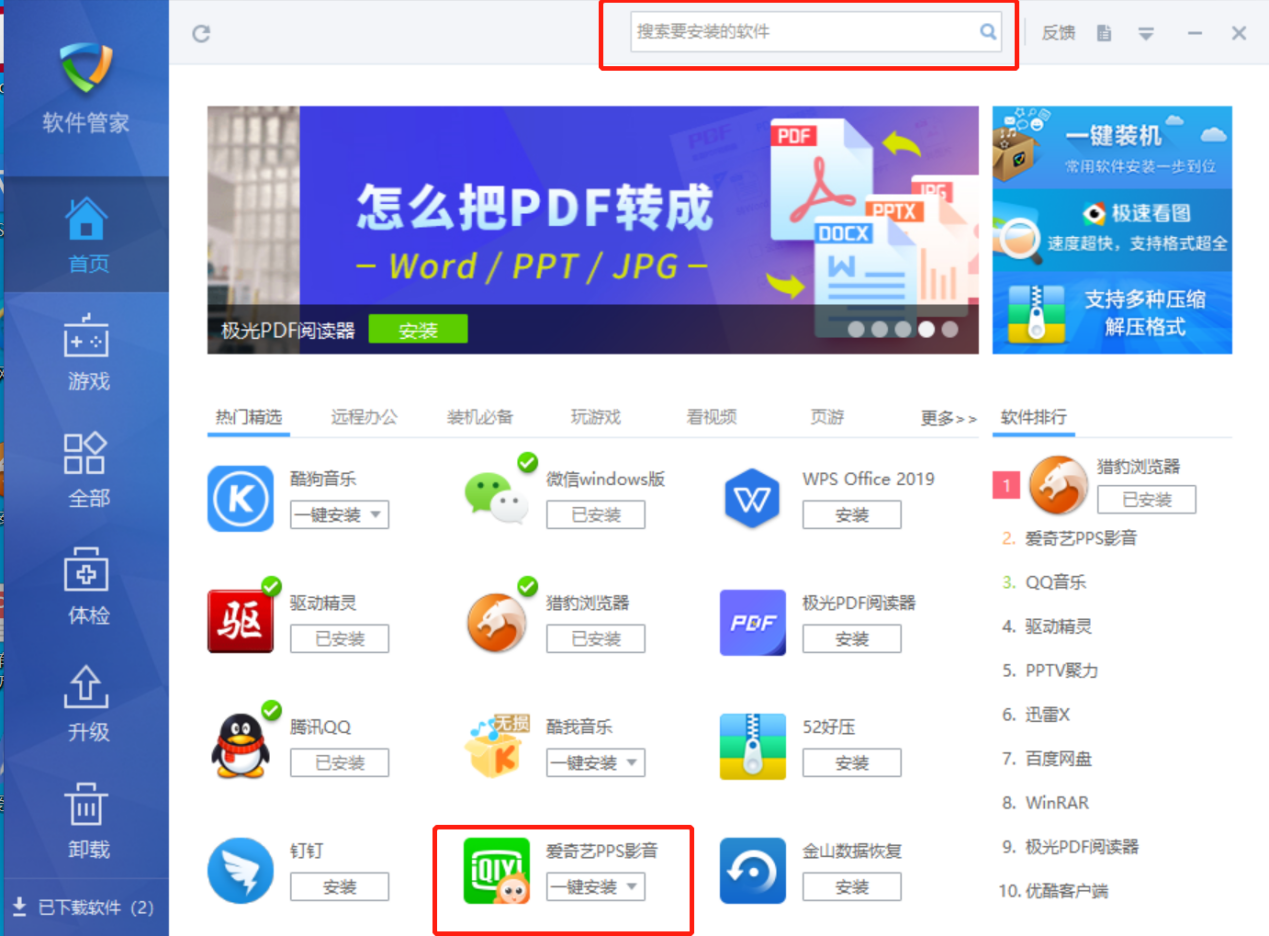1269x936 pixels.
Task: Open 全部 all software in sidebar
Action: pyautogui.click(x=86, y=469)
